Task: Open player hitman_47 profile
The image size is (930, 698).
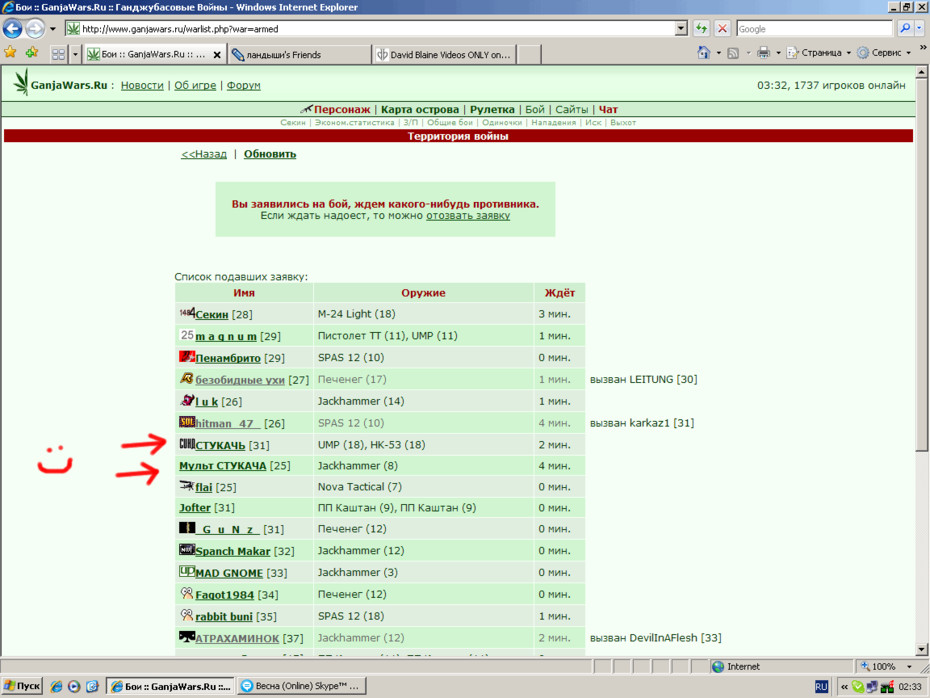Action: click(227, 423)
